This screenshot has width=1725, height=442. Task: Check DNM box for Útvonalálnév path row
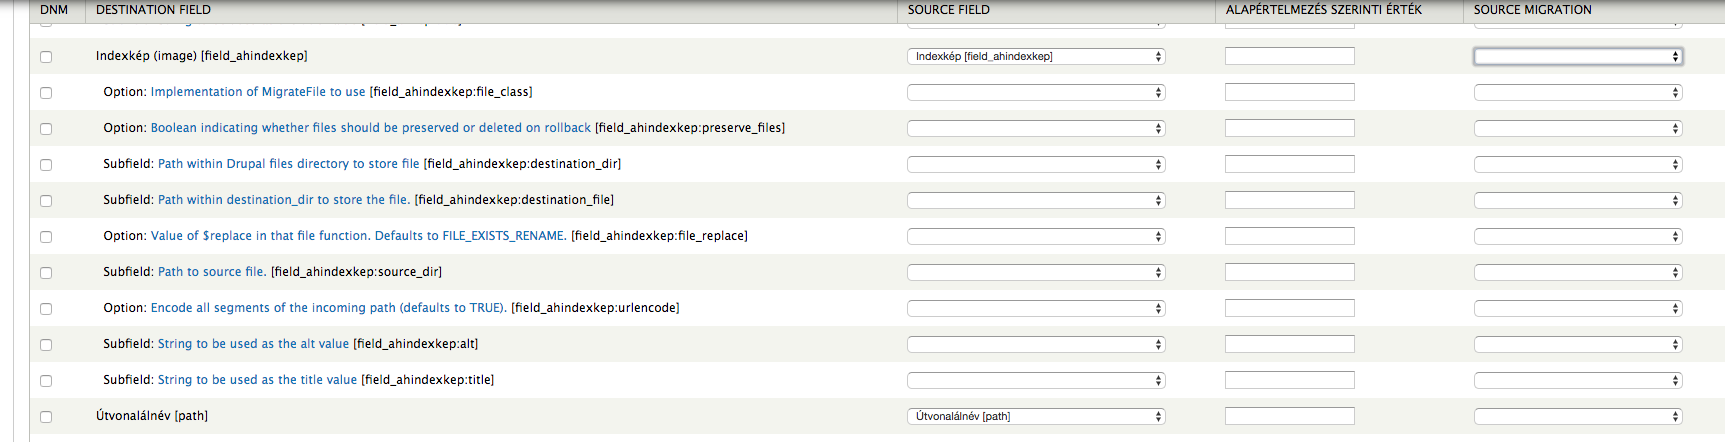point(46,417)
